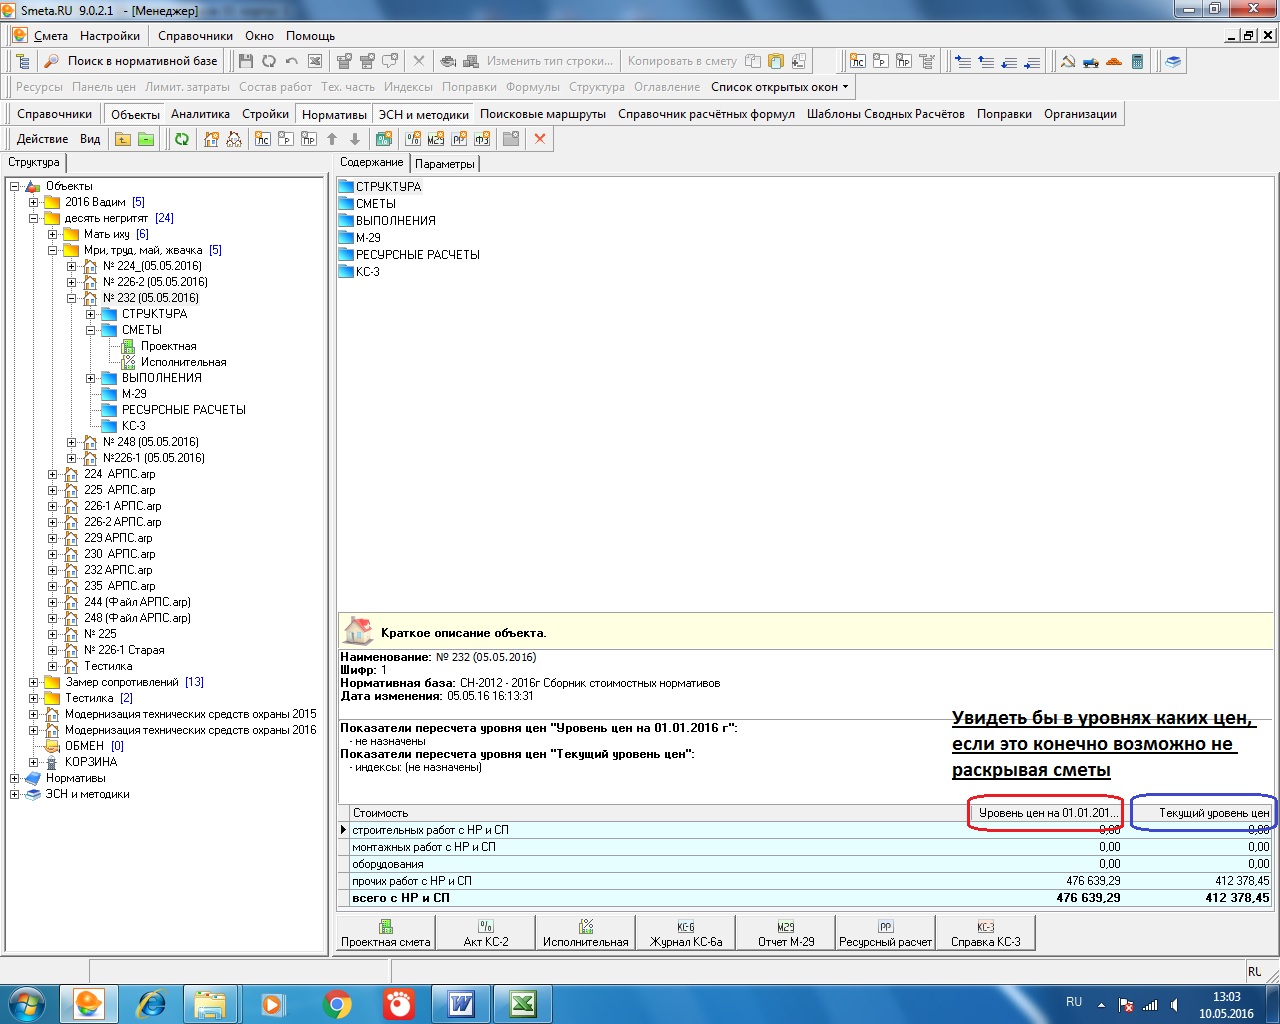Open the РЕСУРСНЫЕ РАСЧЕТЫ folder in content list

(417, 255)
